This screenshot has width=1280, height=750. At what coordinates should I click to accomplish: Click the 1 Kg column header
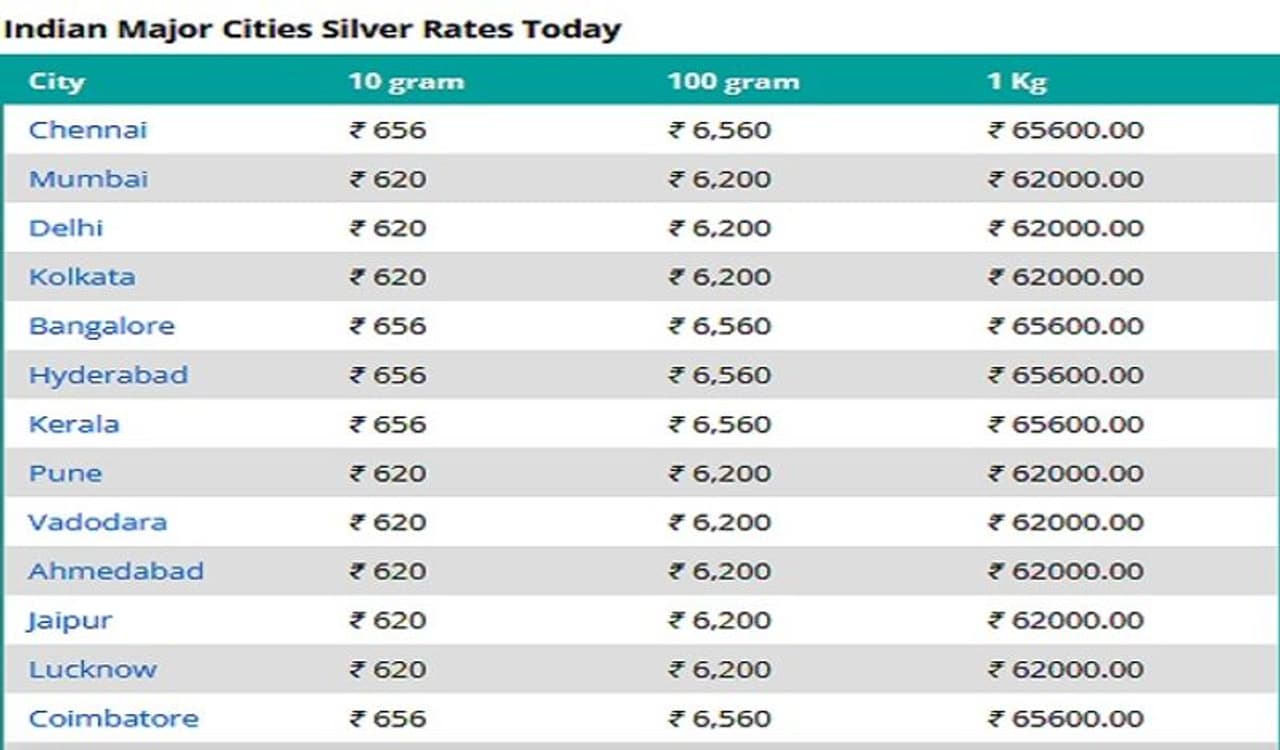click(1017, 81)
